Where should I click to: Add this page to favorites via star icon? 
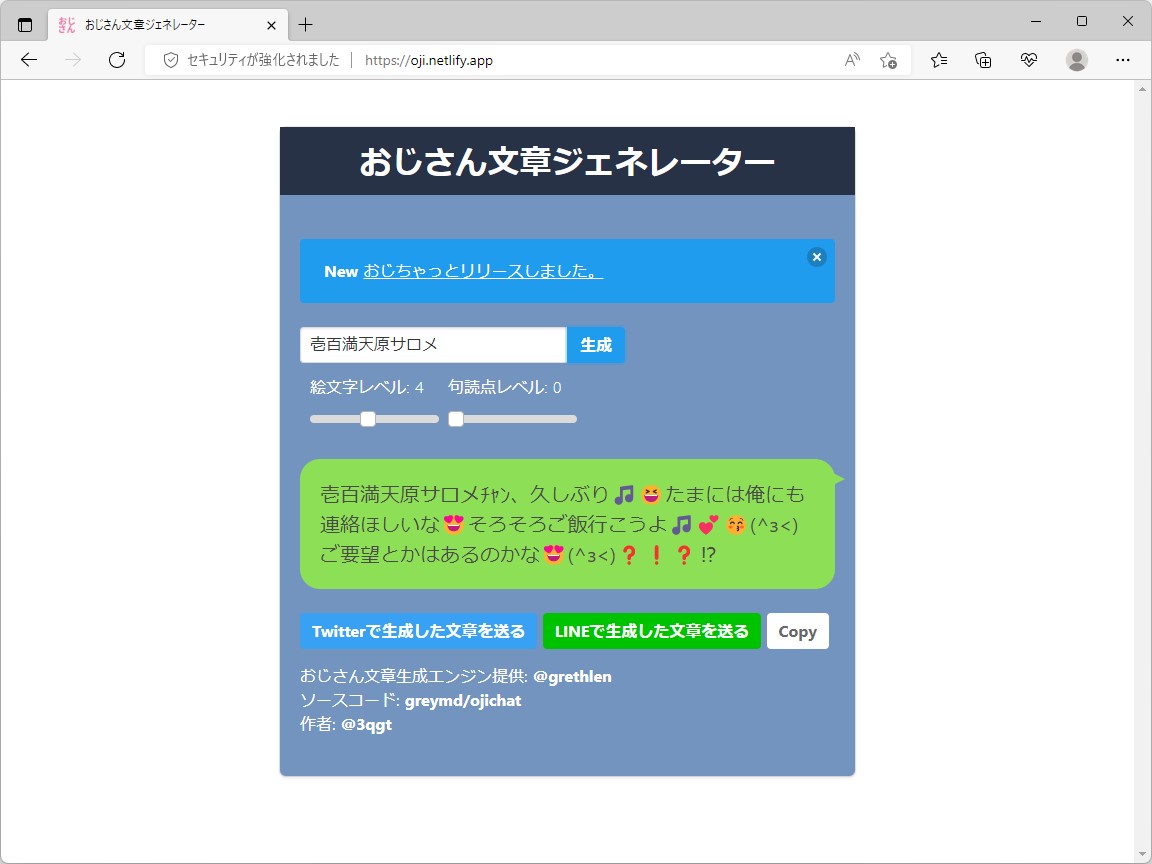click(888, 60)
